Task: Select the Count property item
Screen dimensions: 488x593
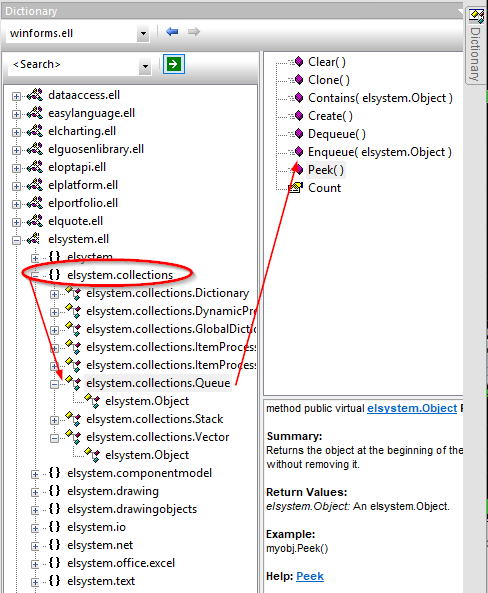Action: pos(324,188)
